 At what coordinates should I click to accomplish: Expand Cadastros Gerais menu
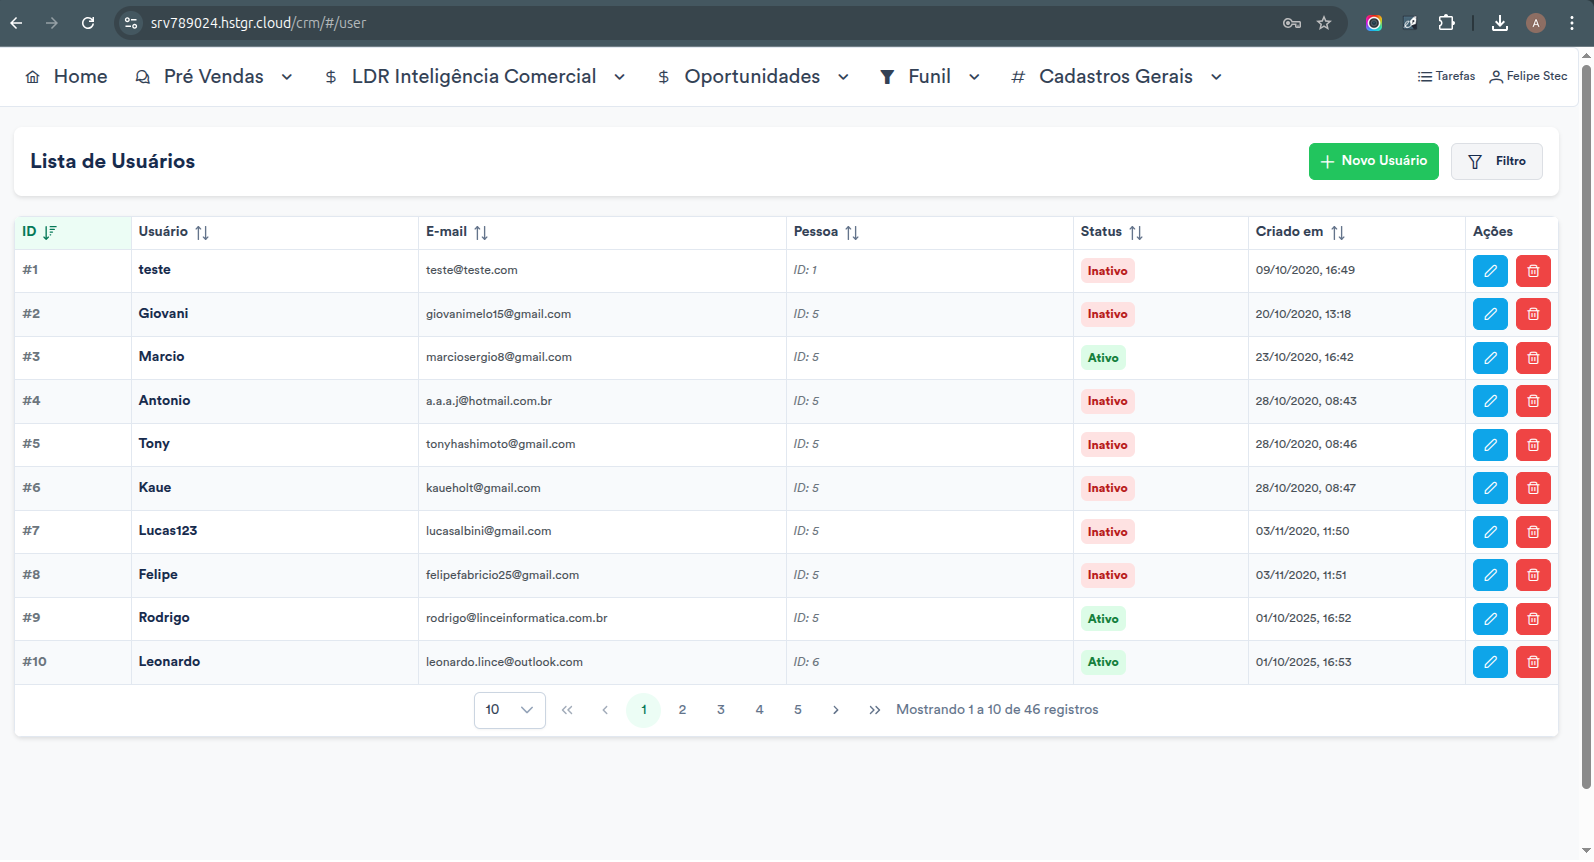(x=1116, y=77)
